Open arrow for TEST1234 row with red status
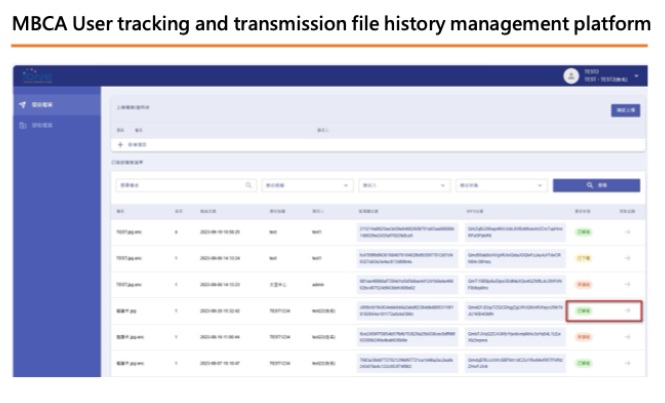 pyautogui.click(x=627, y=337)
